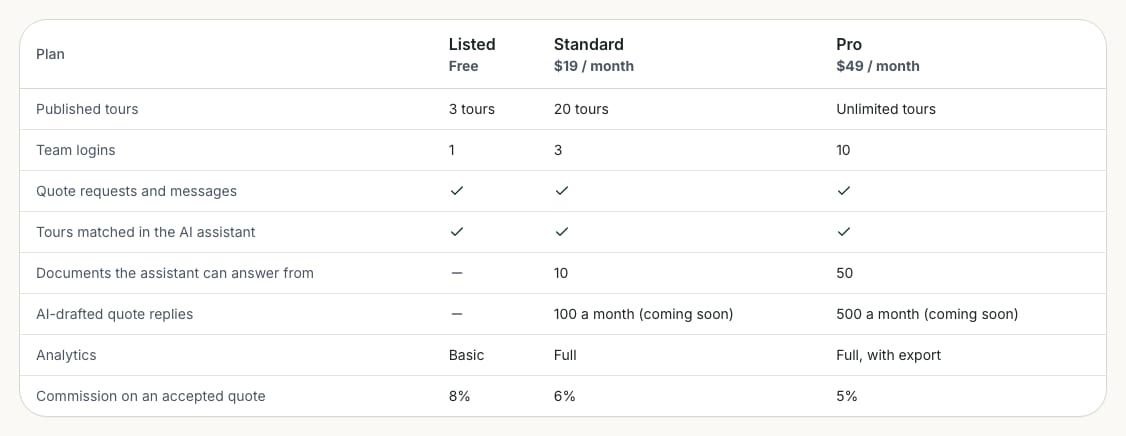Select the Pro plan heading
The image size is (1126, 436).
point(849,45)
